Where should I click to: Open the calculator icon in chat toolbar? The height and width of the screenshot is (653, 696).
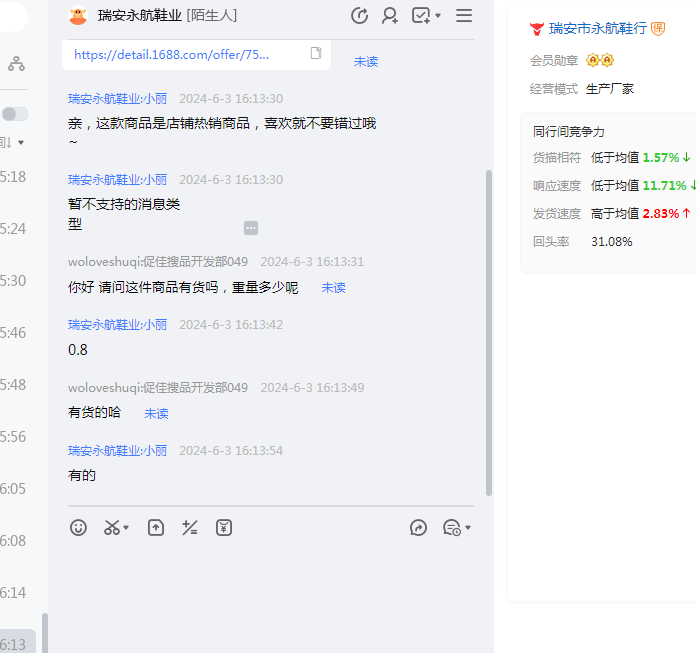(x=189, y=527)
